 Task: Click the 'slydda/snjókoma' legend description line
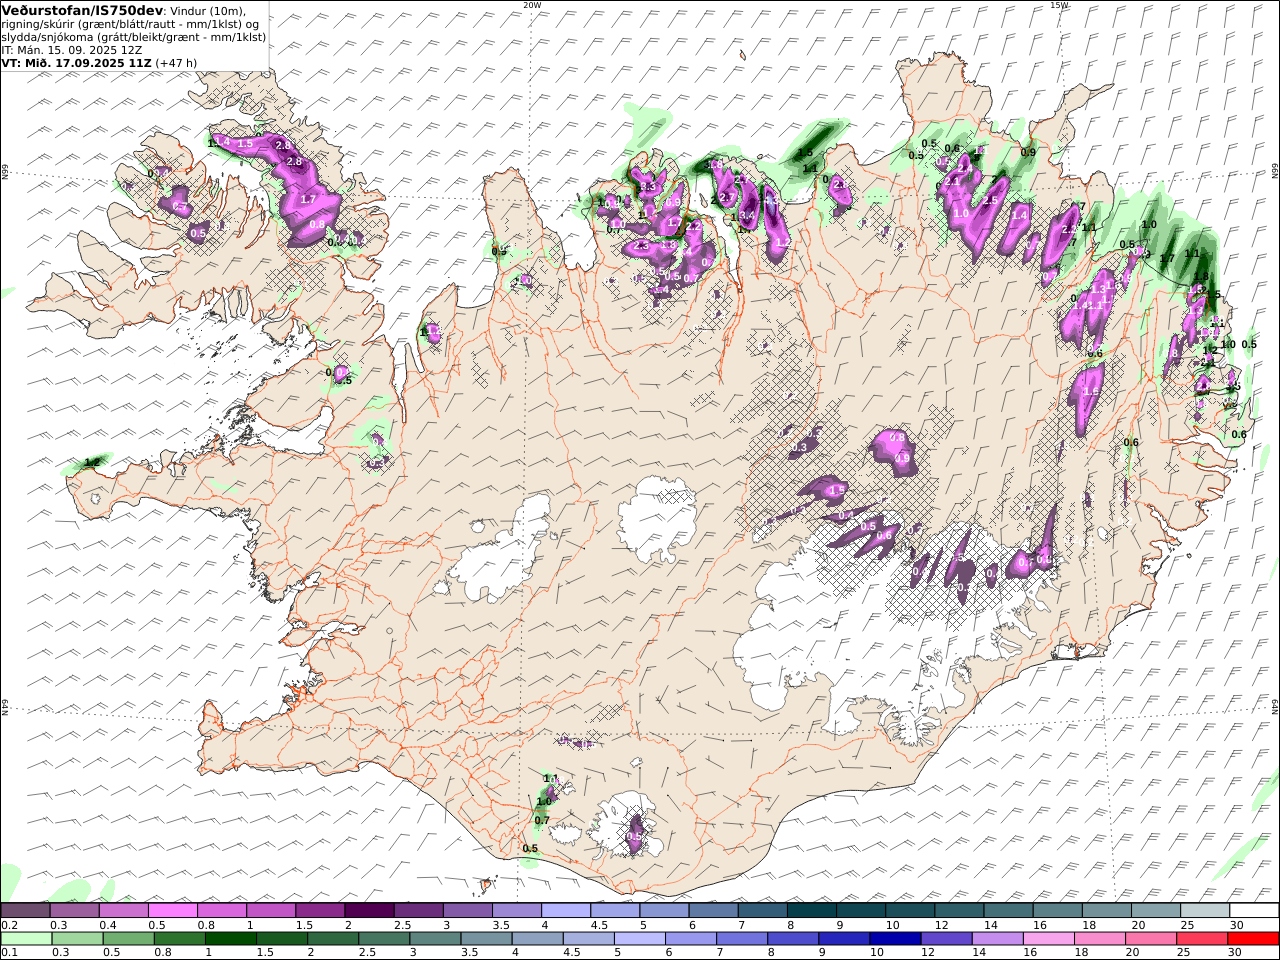(x=134, y=37)
